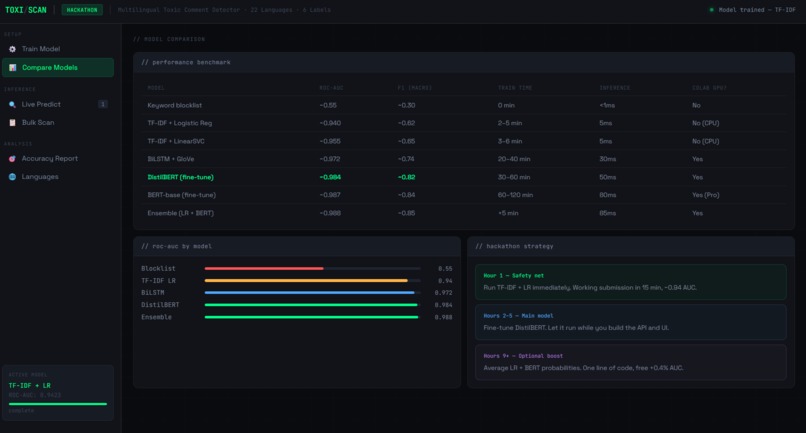Select the DistilBERT (fine-tune) table row

tap(464, 177)
